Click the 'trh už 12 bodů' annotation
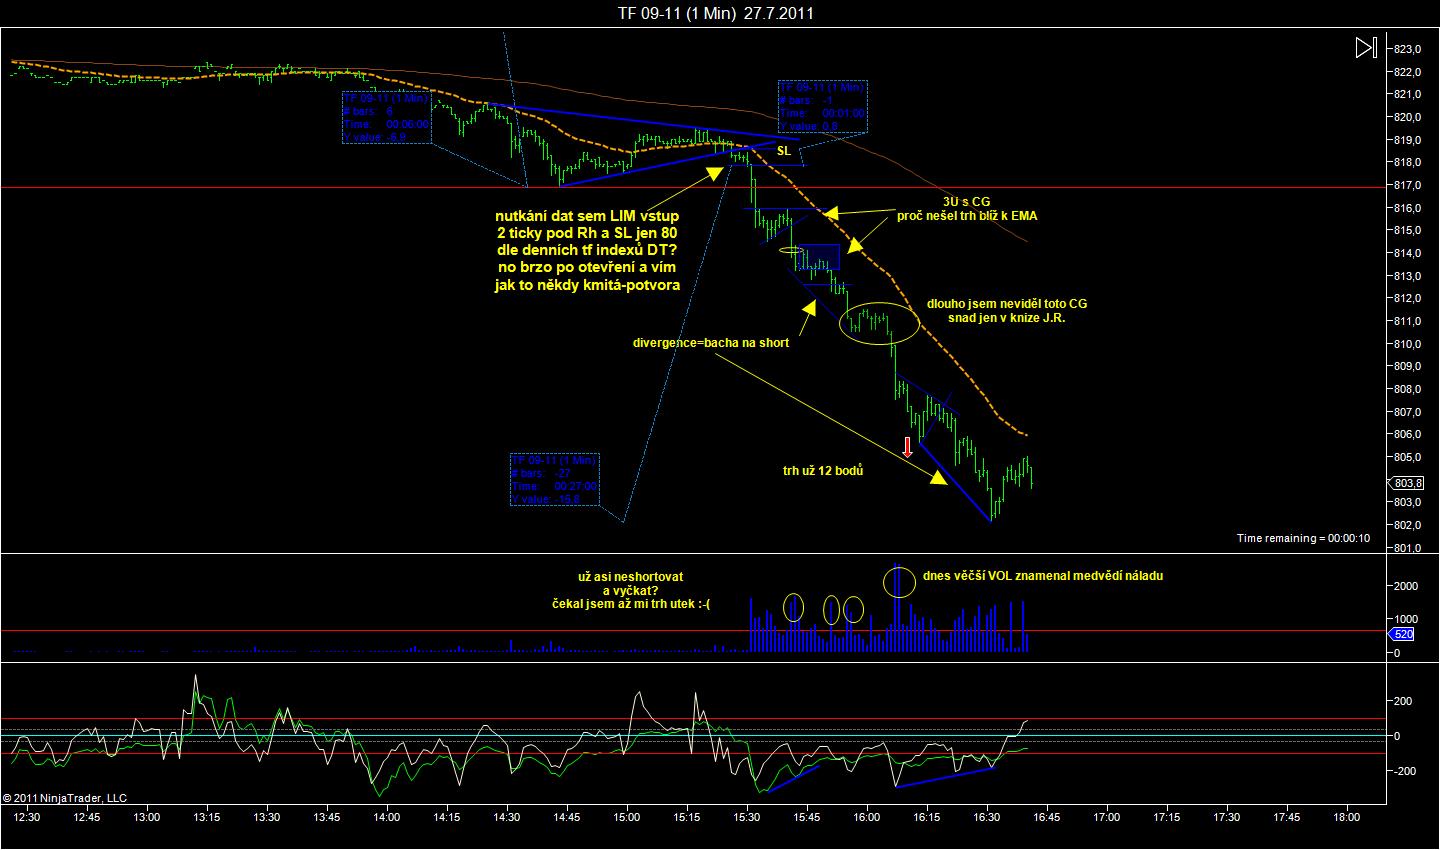 822,469
